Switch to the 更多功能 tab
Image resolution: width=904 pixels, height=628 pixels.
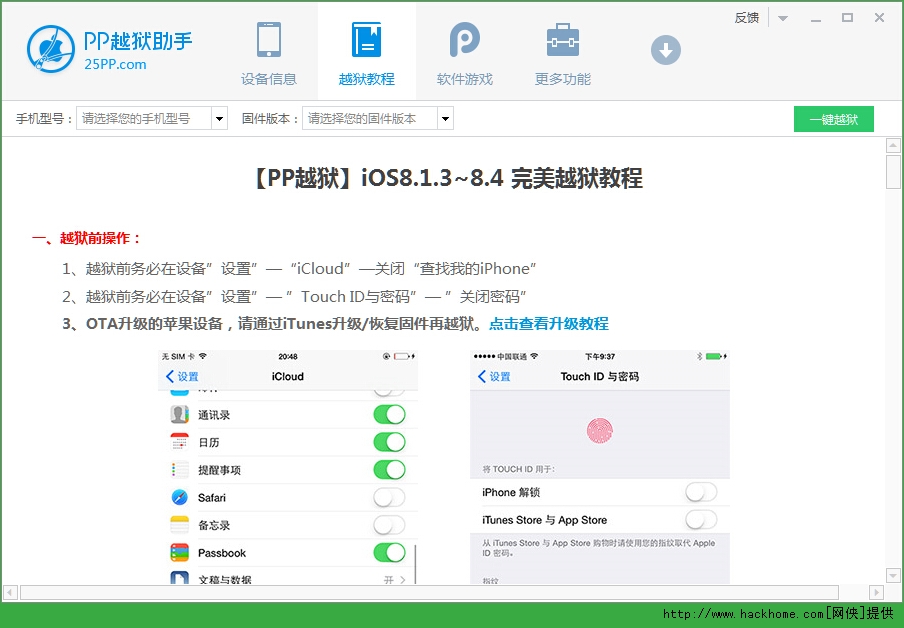point(563,52)
